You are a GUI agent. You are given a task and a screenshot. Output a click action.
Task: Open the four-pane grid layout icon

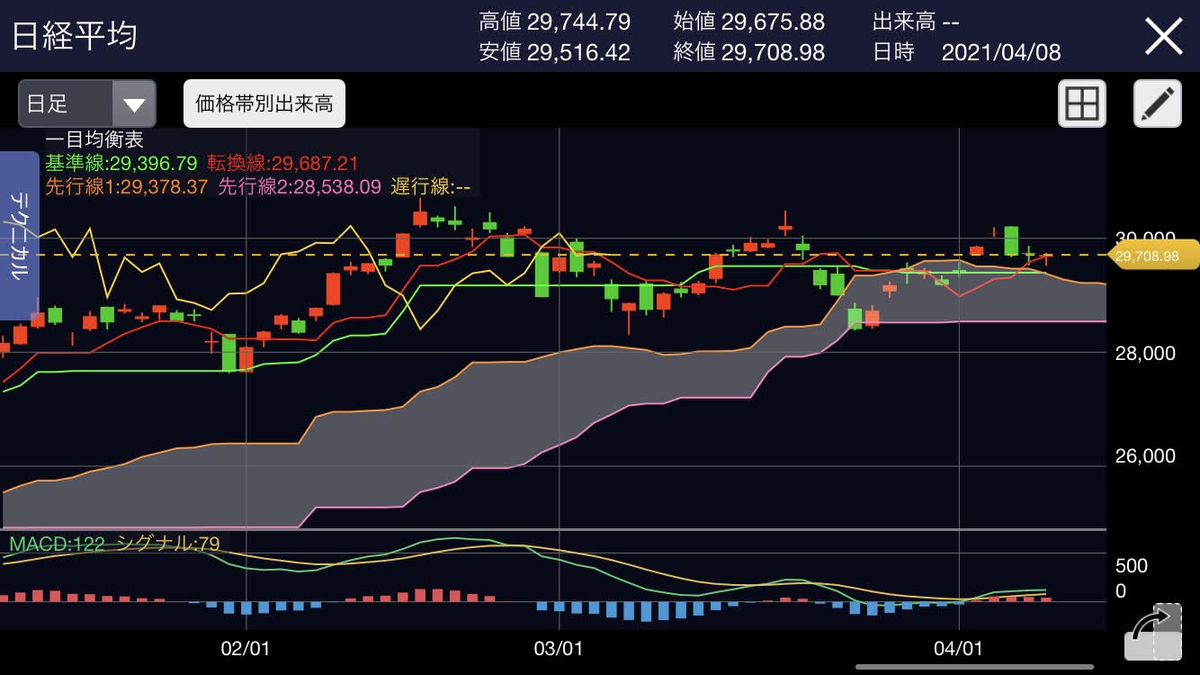click(x=1082, y=103)
